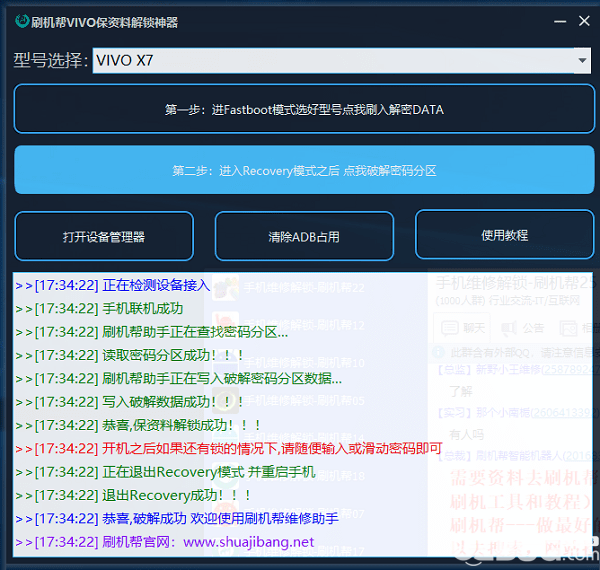Open device manager with 打开设备管理器

pos(104,236)
